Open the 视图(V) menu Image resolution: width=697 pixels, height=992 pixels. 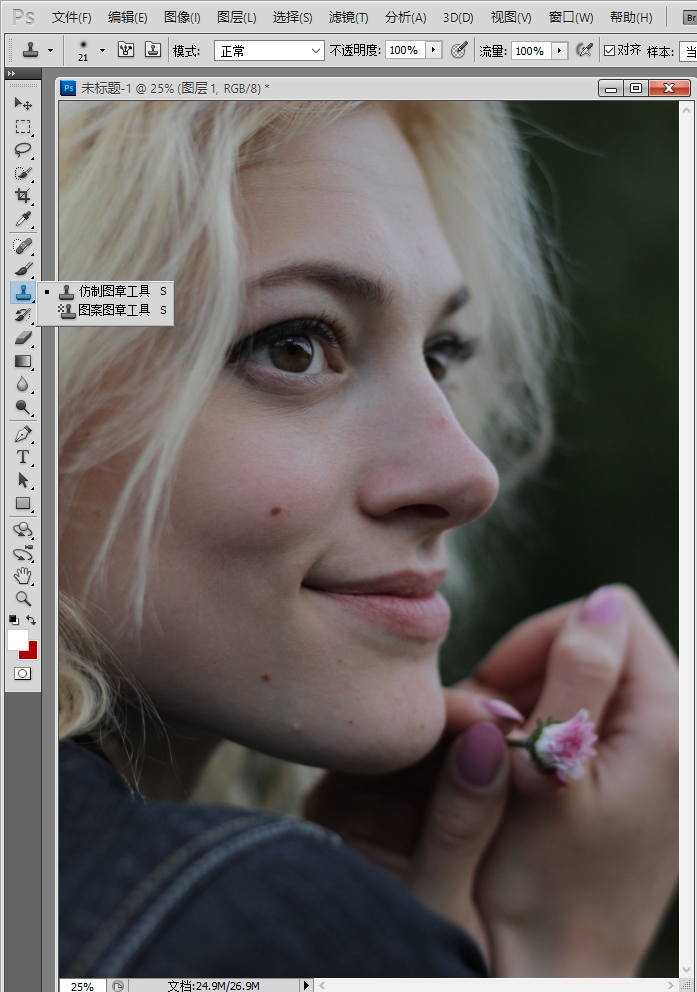[x=511, y=17]
